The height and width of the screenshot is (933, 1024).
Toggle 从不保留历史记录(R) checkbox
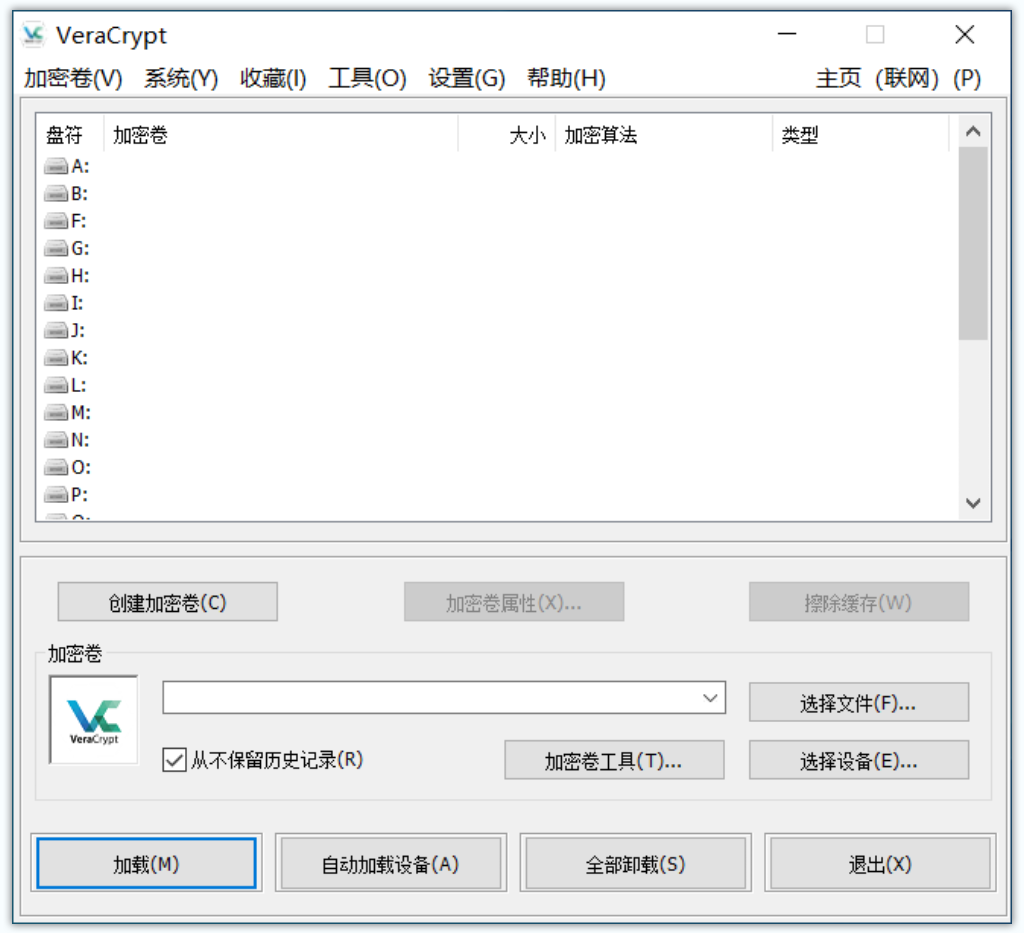174,760
